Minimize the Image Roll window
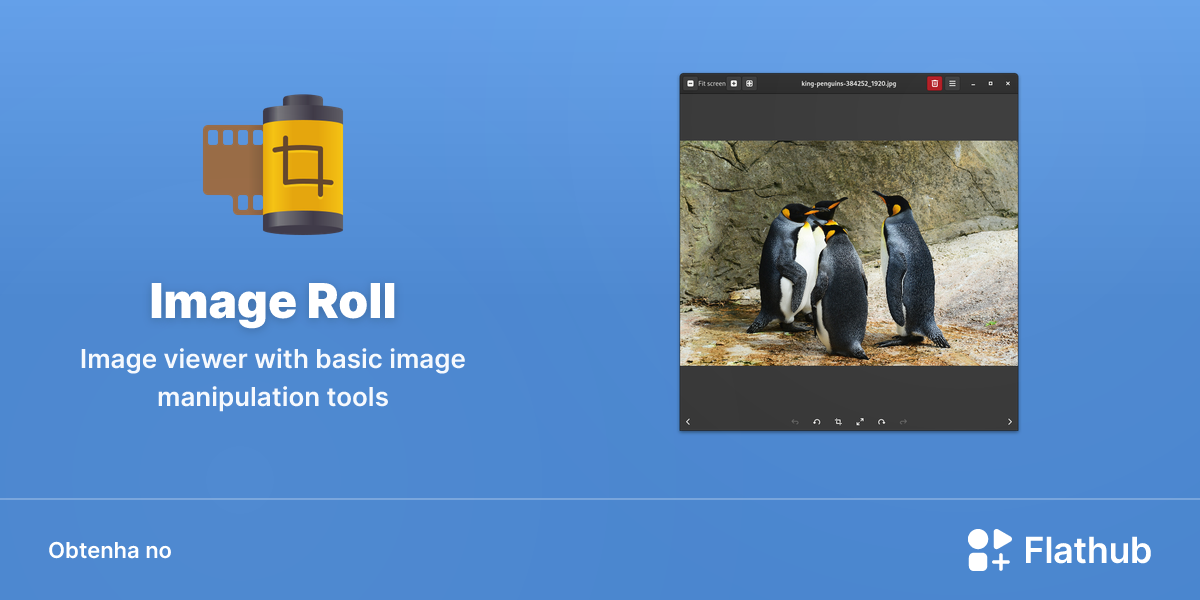Viewport: 1200px width, 600px height. click(973, 84)
